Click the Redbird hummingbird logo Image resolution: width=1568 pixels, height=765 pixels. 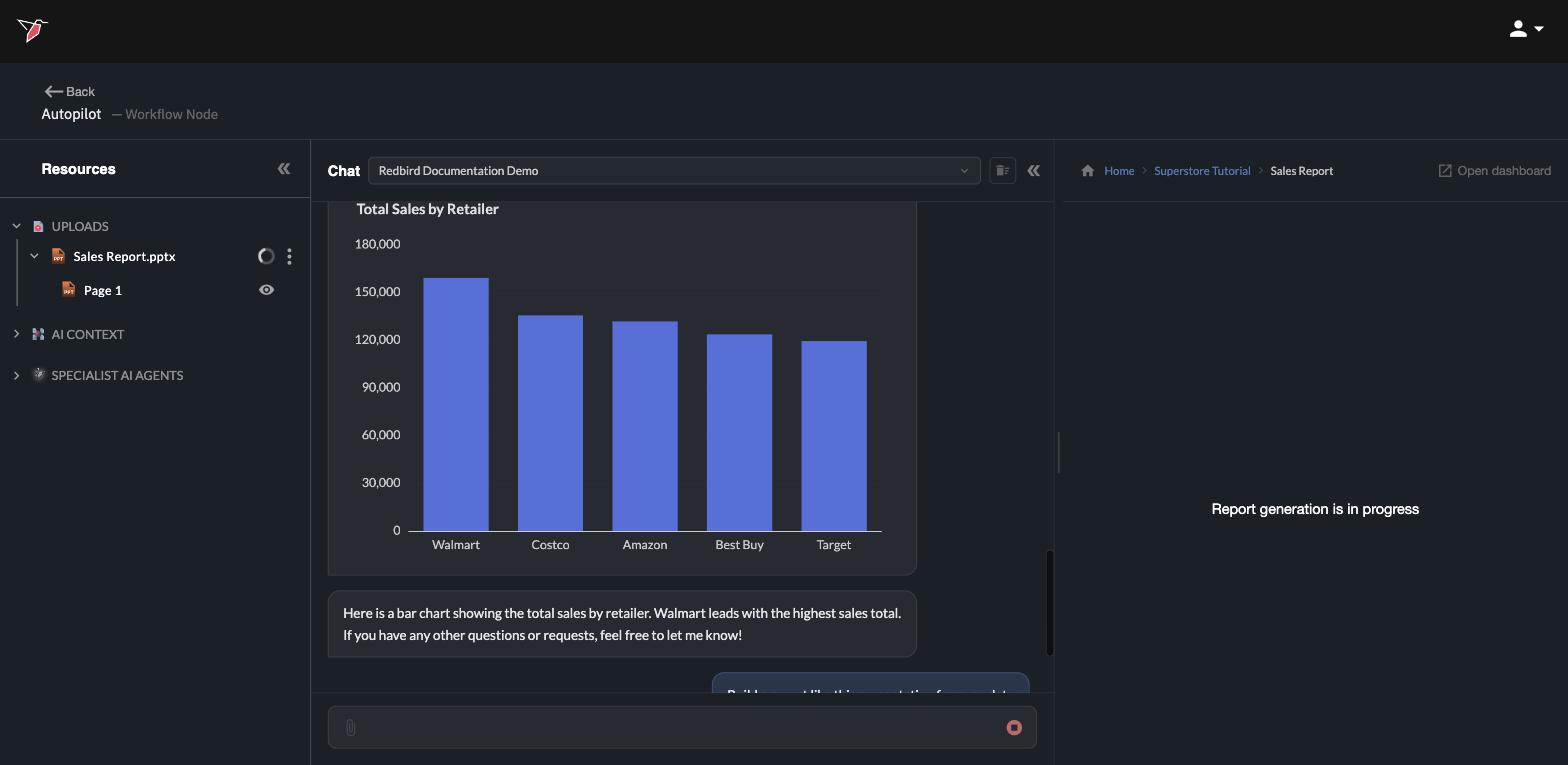point(32,30)
